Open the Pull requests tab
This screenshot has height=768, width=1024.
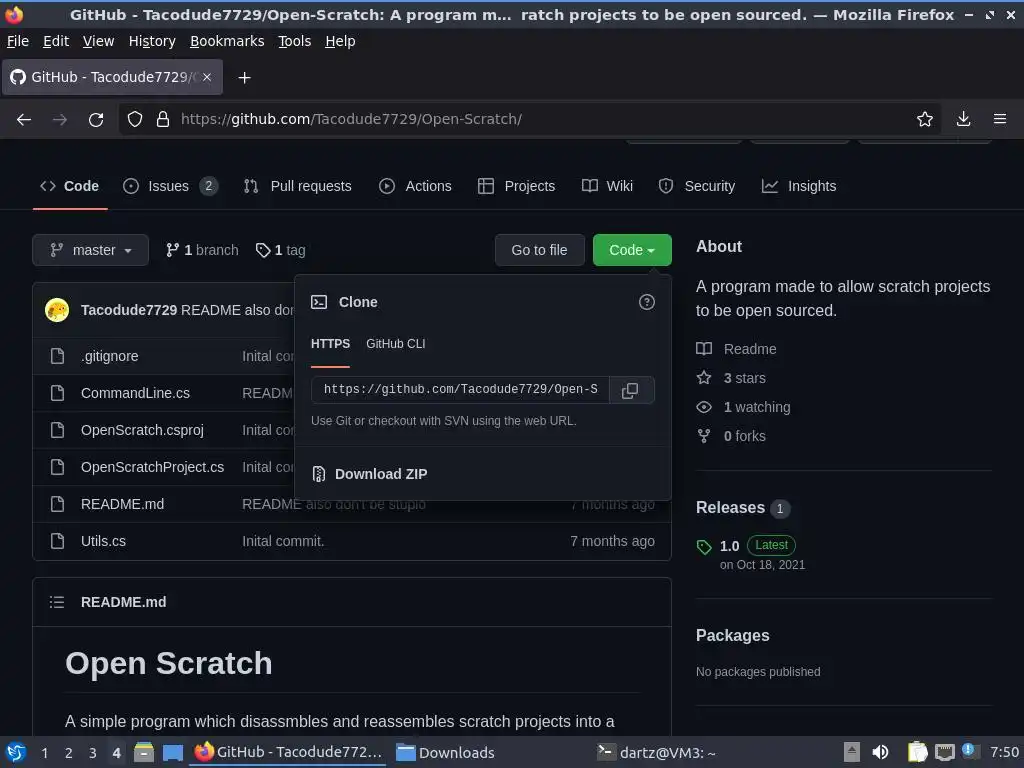pos(298,187)
